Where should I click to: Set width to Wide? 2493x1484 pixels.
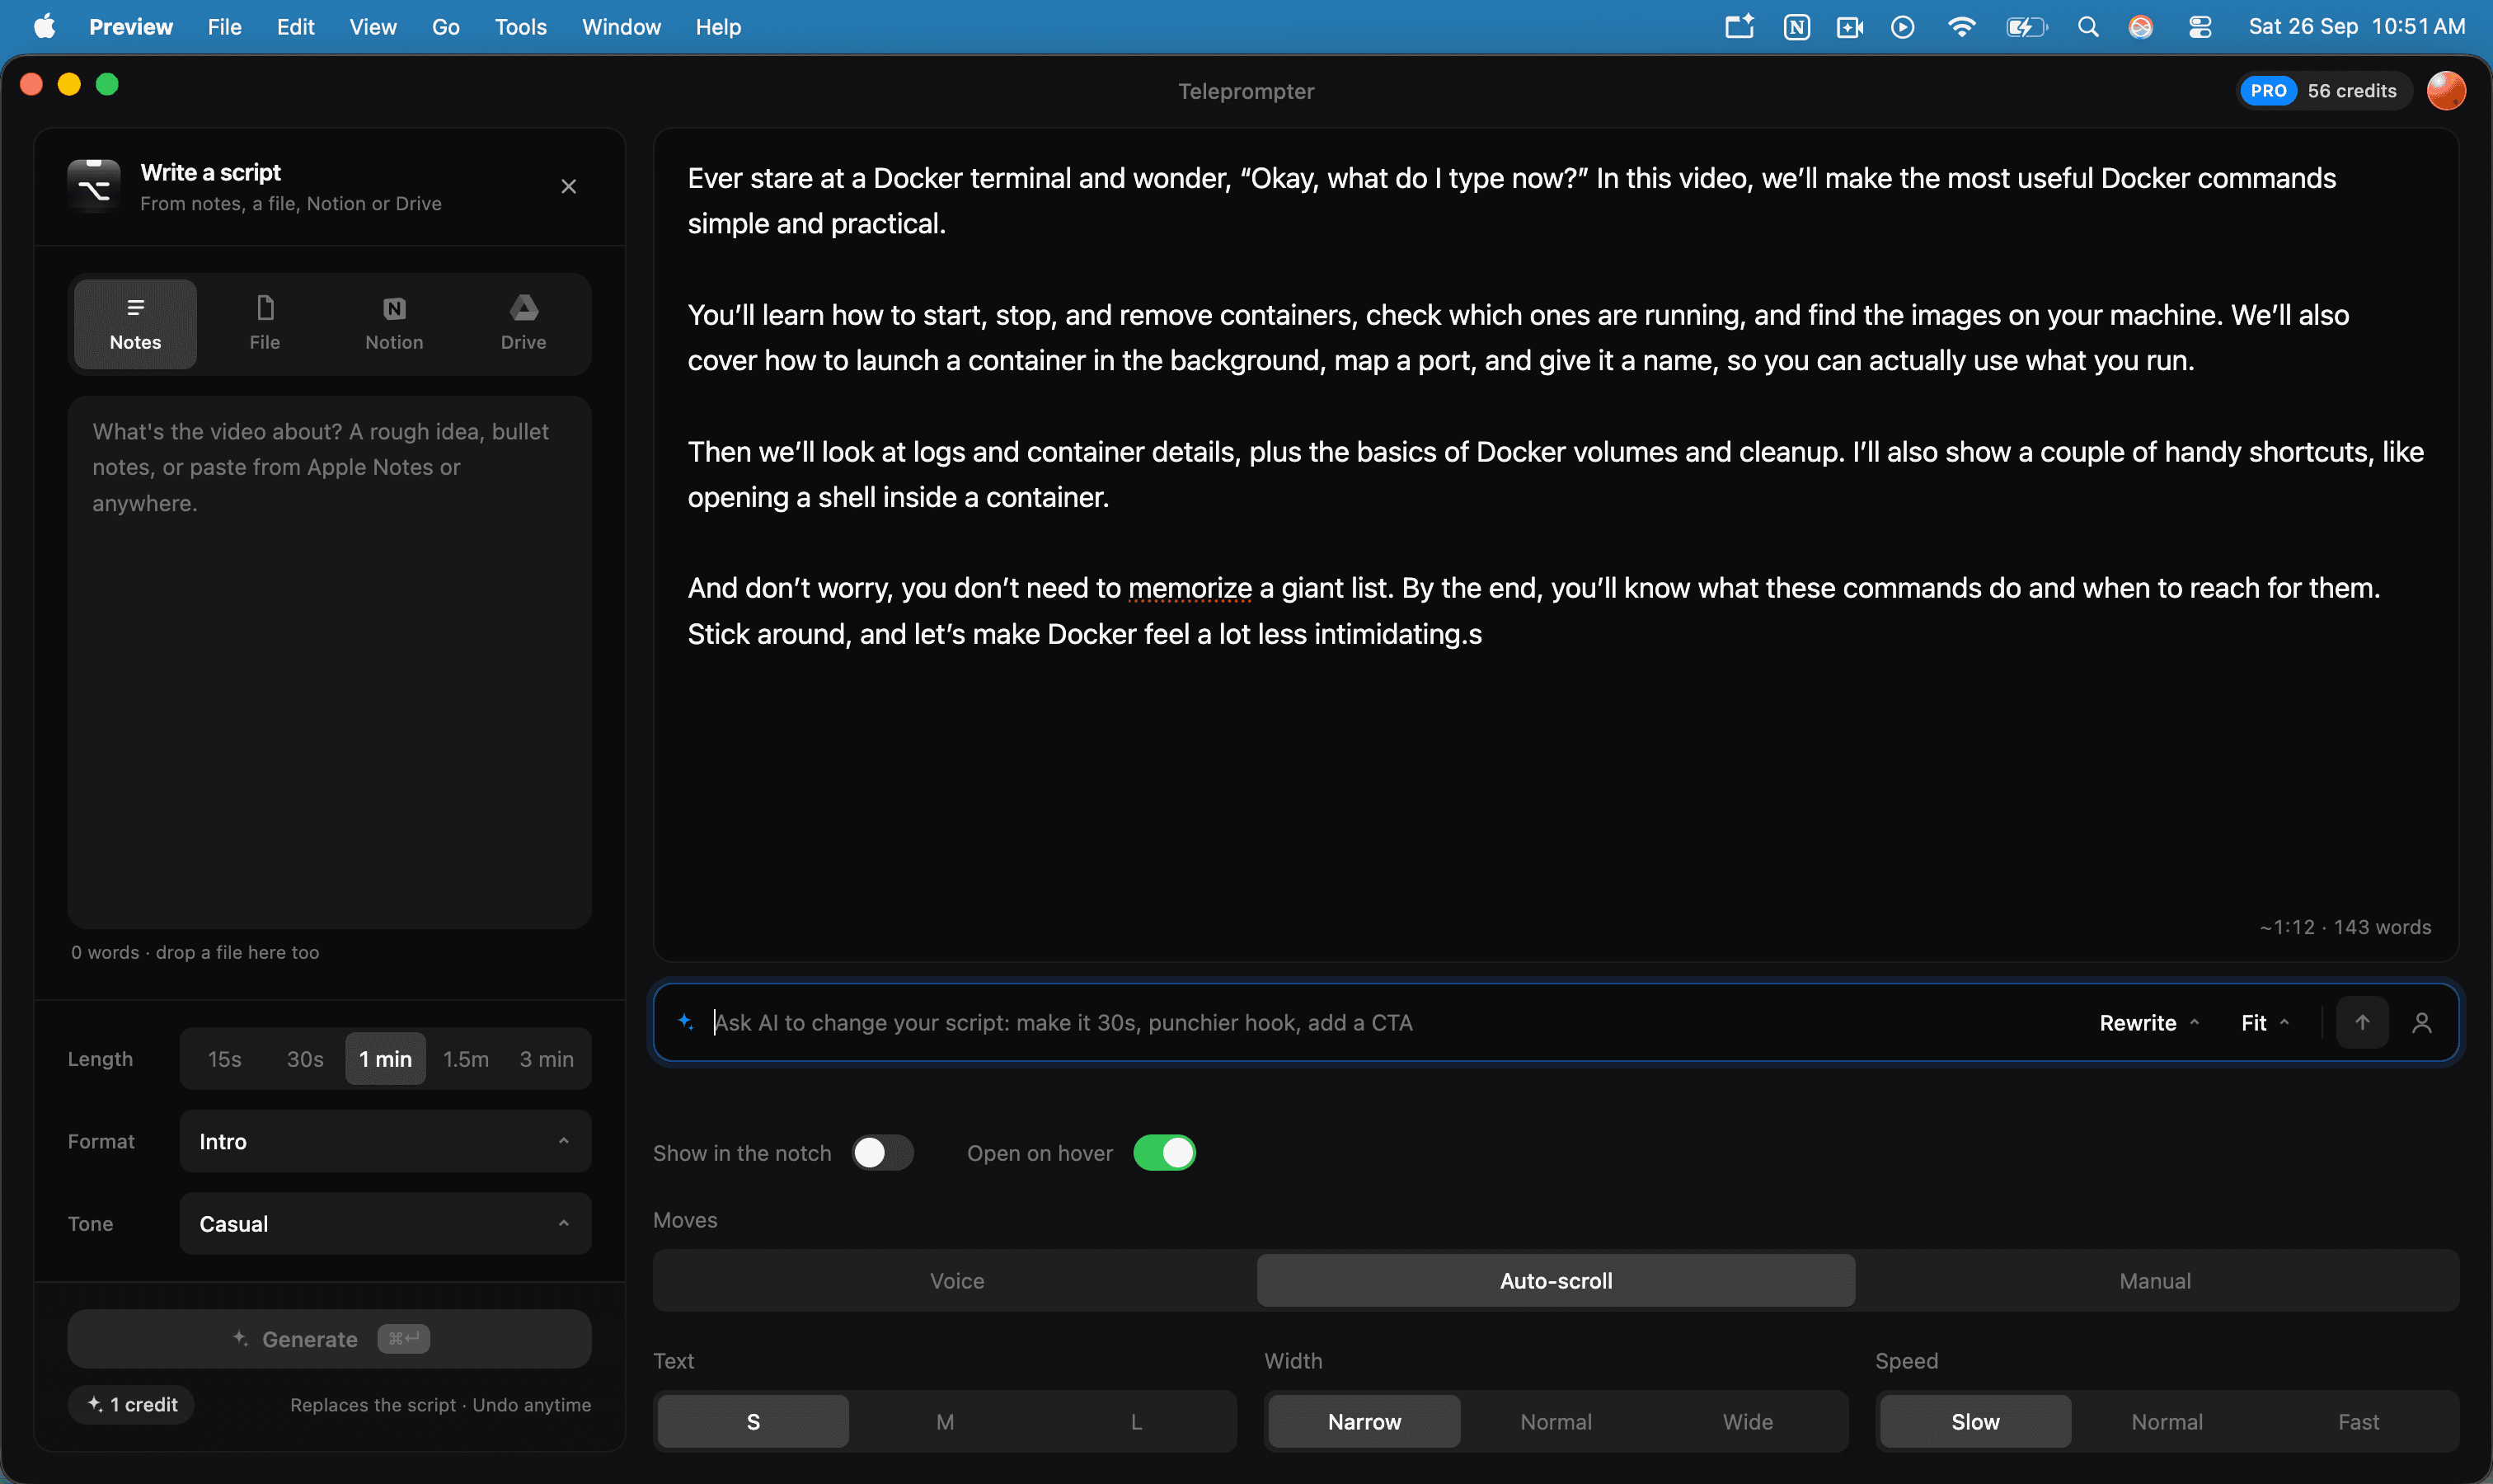tap(1747, 1421)
